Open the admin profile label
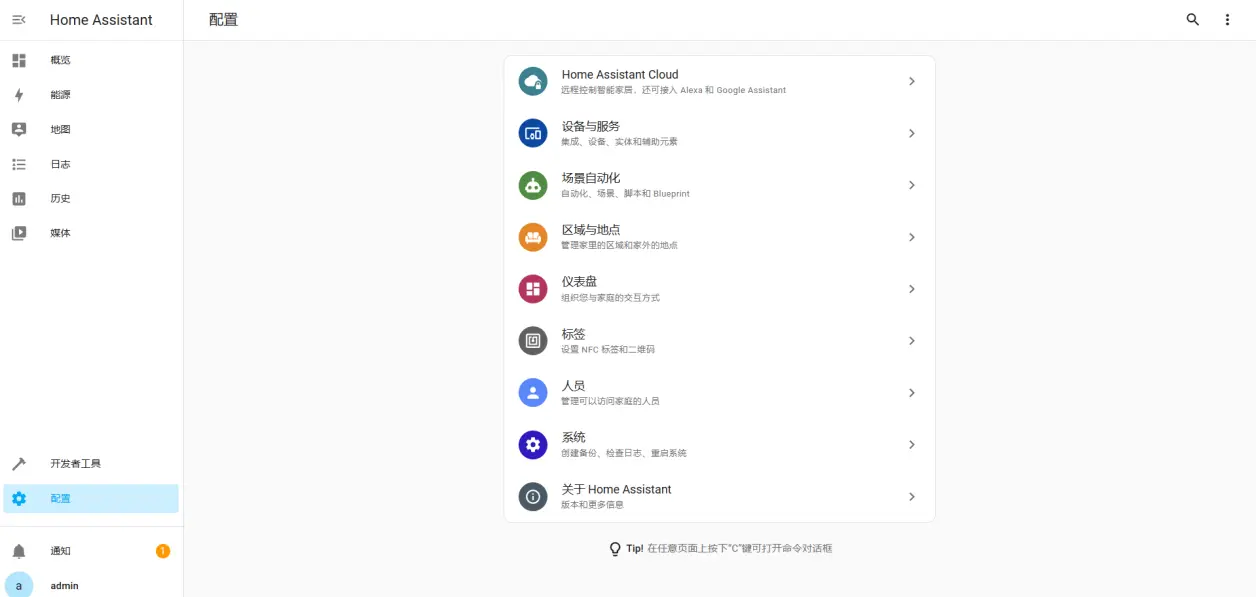Screen dimensions: 1256x597 65,586
